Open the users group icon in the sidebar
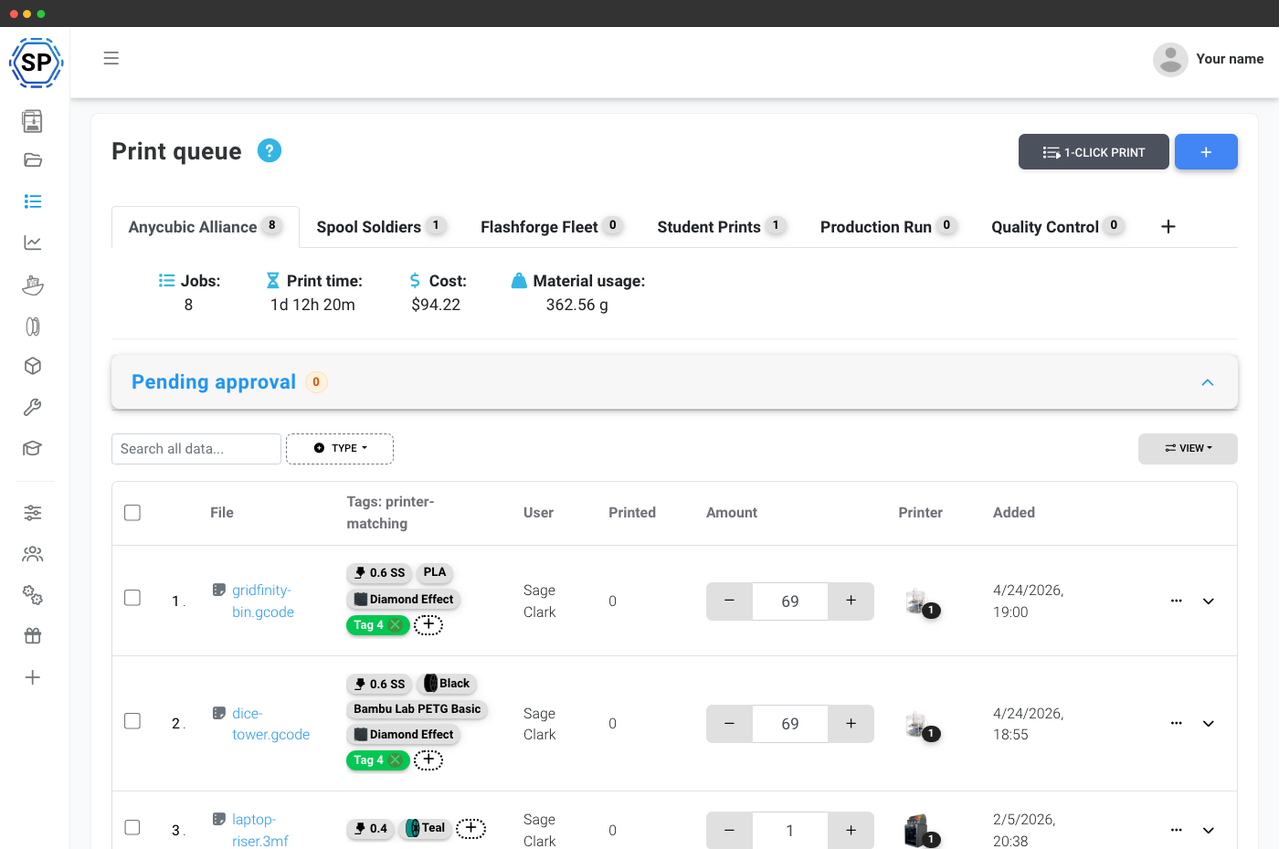Viewport: 1280px width, 849px height. [x=33, y=554]
